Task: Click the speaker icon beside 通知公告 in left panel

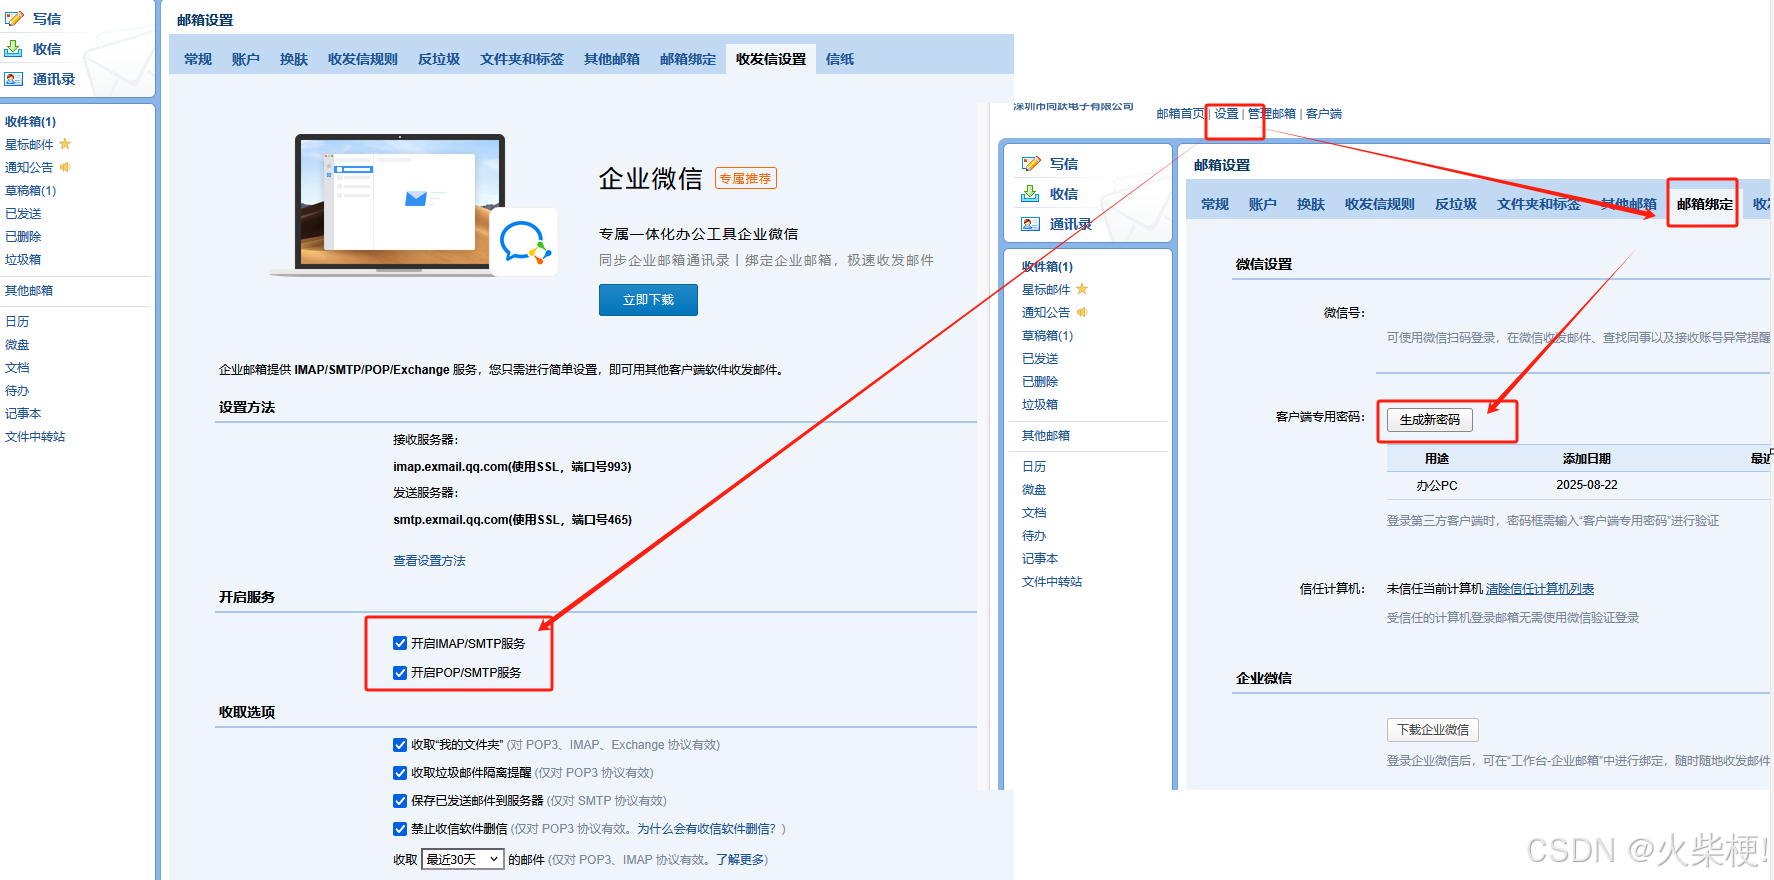Action: [65, 167]
